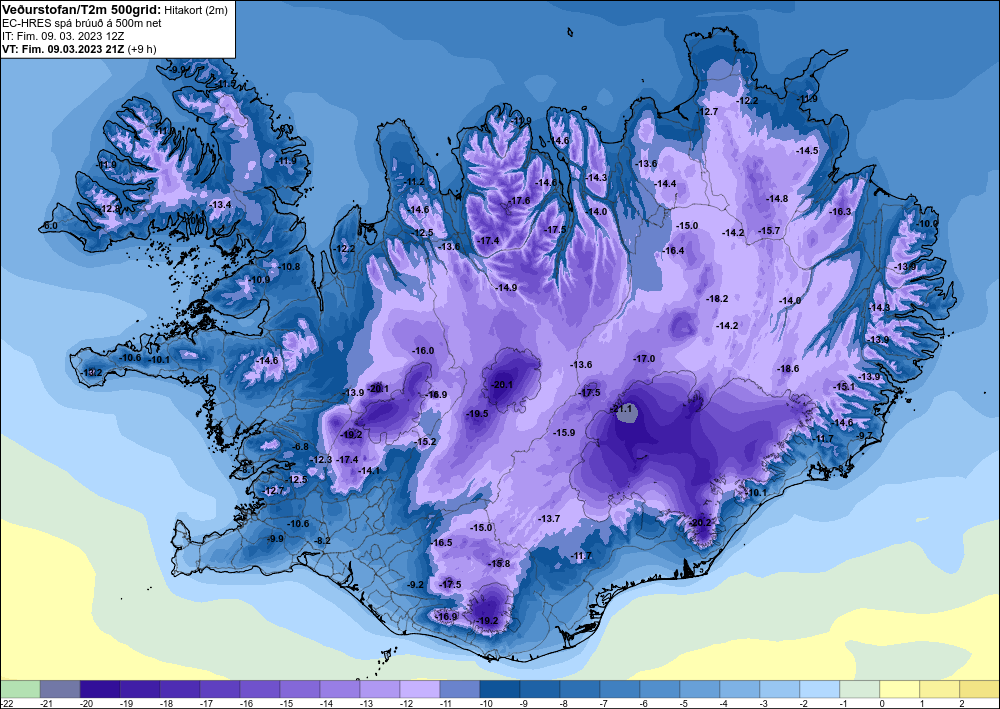1000x709 pixels.
Task: Click the -21.1 temperature value on the glacier
Action: pyautogui.click(x=621, y=409)
